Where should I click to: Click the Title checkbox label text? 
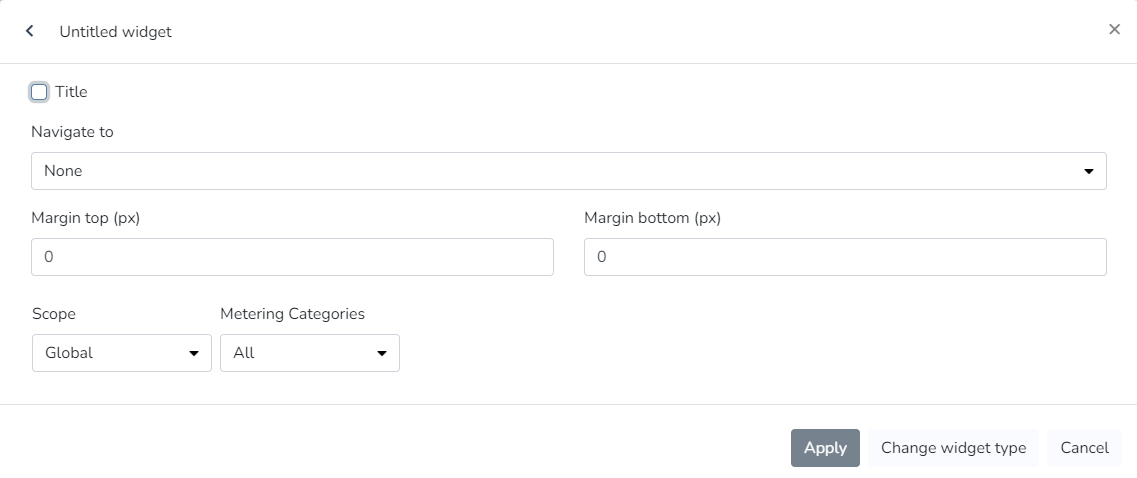(71, 92)
